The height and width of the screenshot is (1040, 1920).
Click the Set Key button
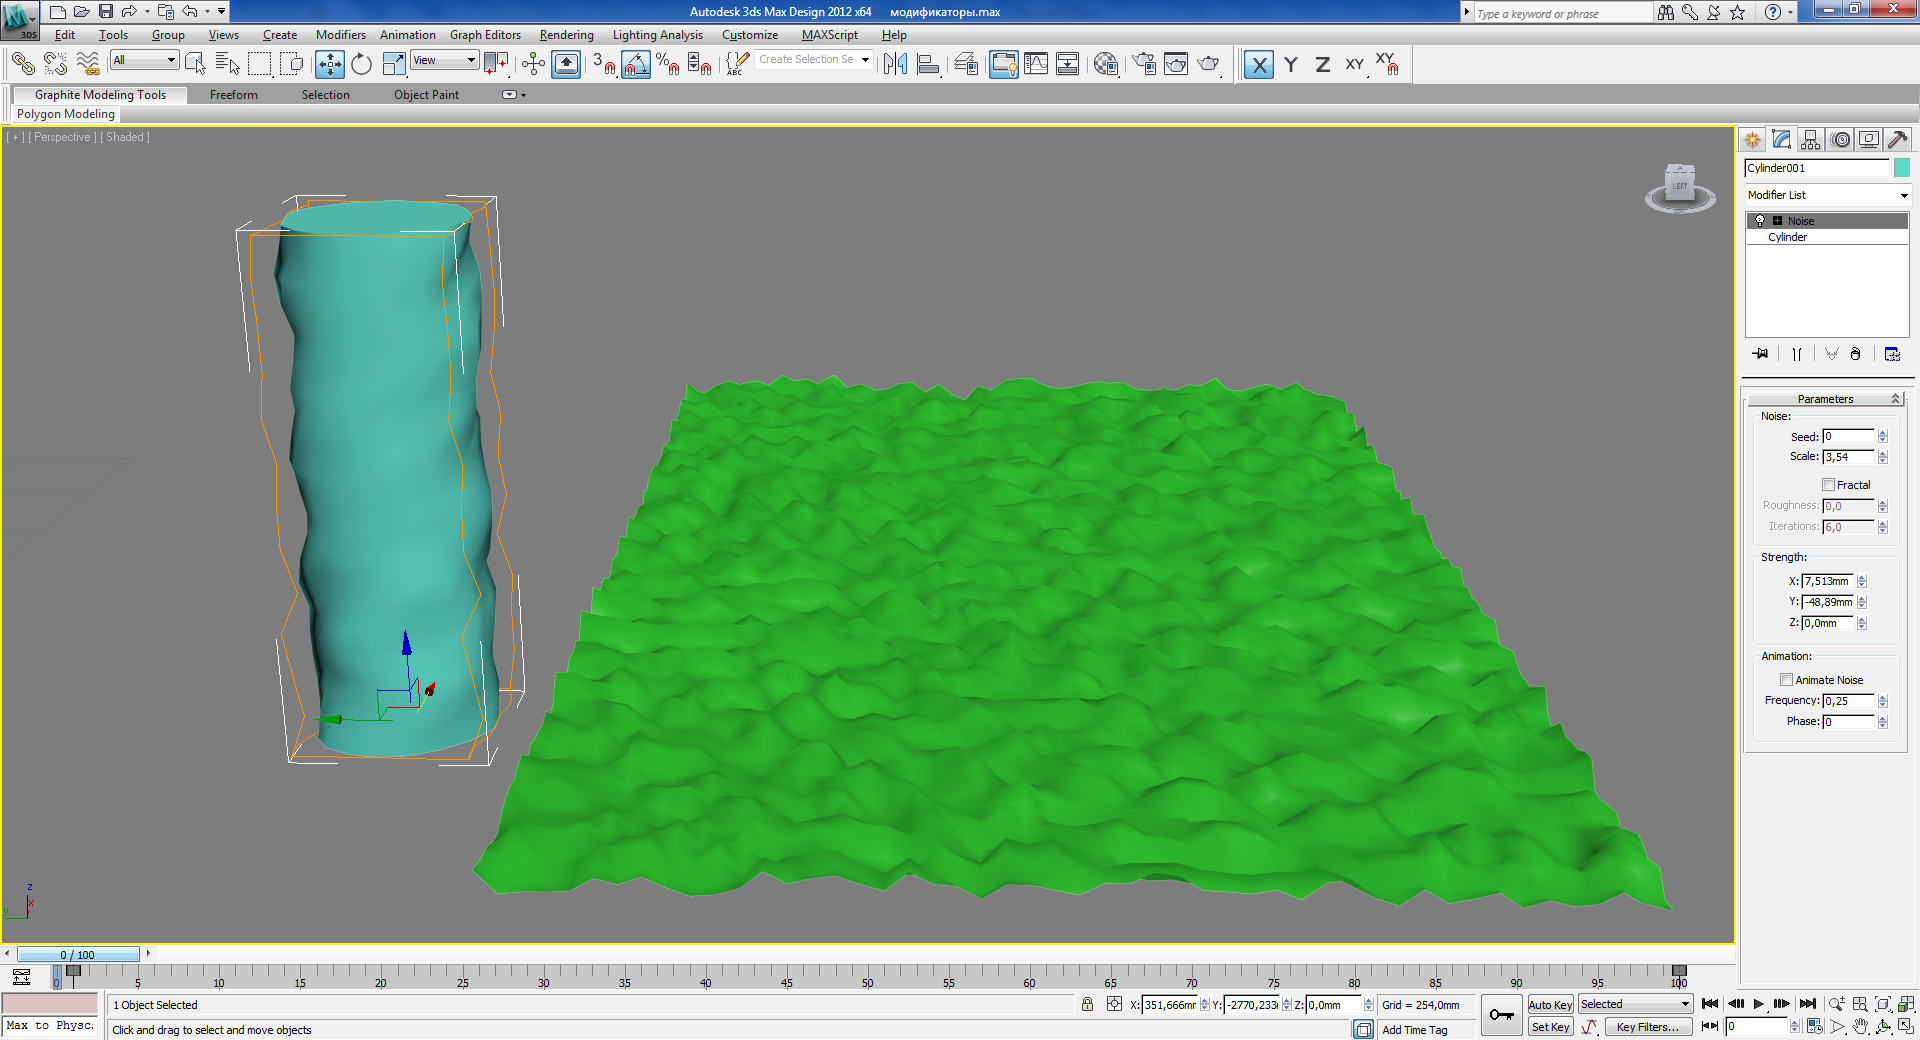(x=1550, y=1027)
